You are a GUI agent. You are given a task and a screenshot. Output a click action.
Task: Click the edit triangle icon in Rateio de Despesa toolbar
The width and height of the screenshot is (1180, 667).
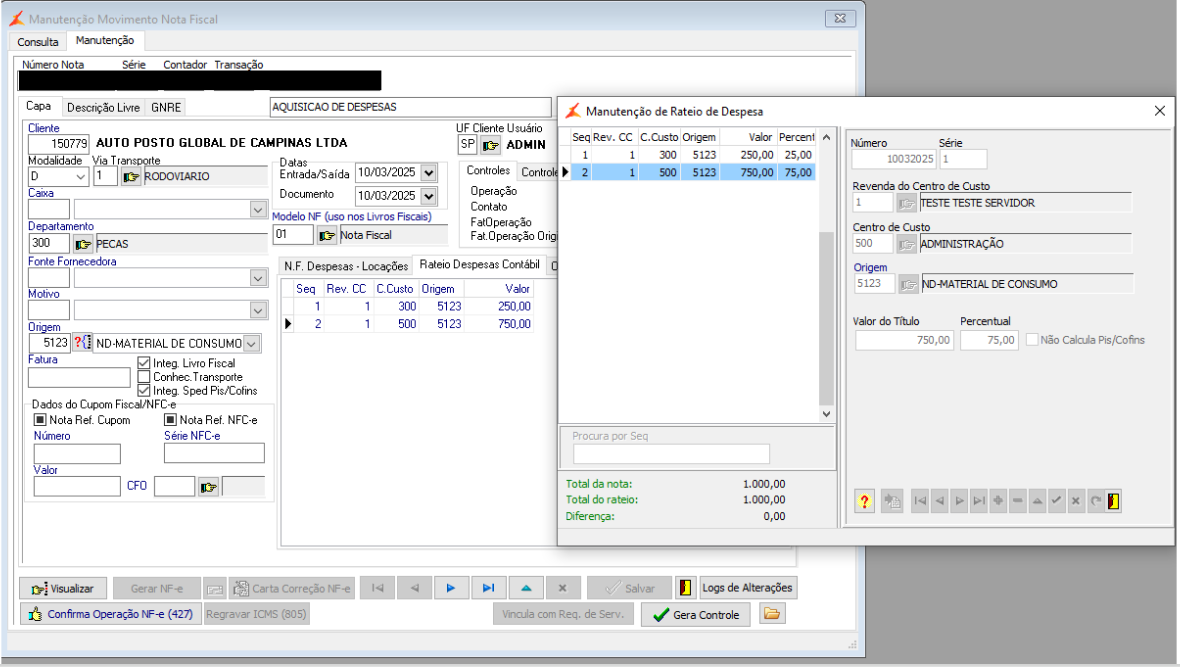tap(1037, 501)
